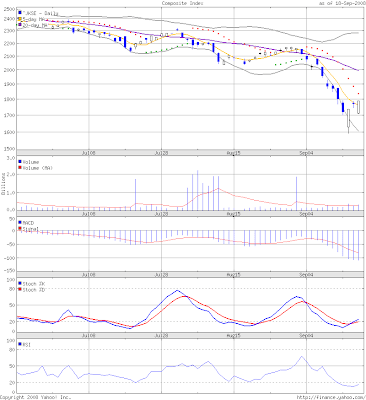Click the 2500 price axis value
Image resolution: width=366 pixels, height=400 pixels.
coord(9,9)
